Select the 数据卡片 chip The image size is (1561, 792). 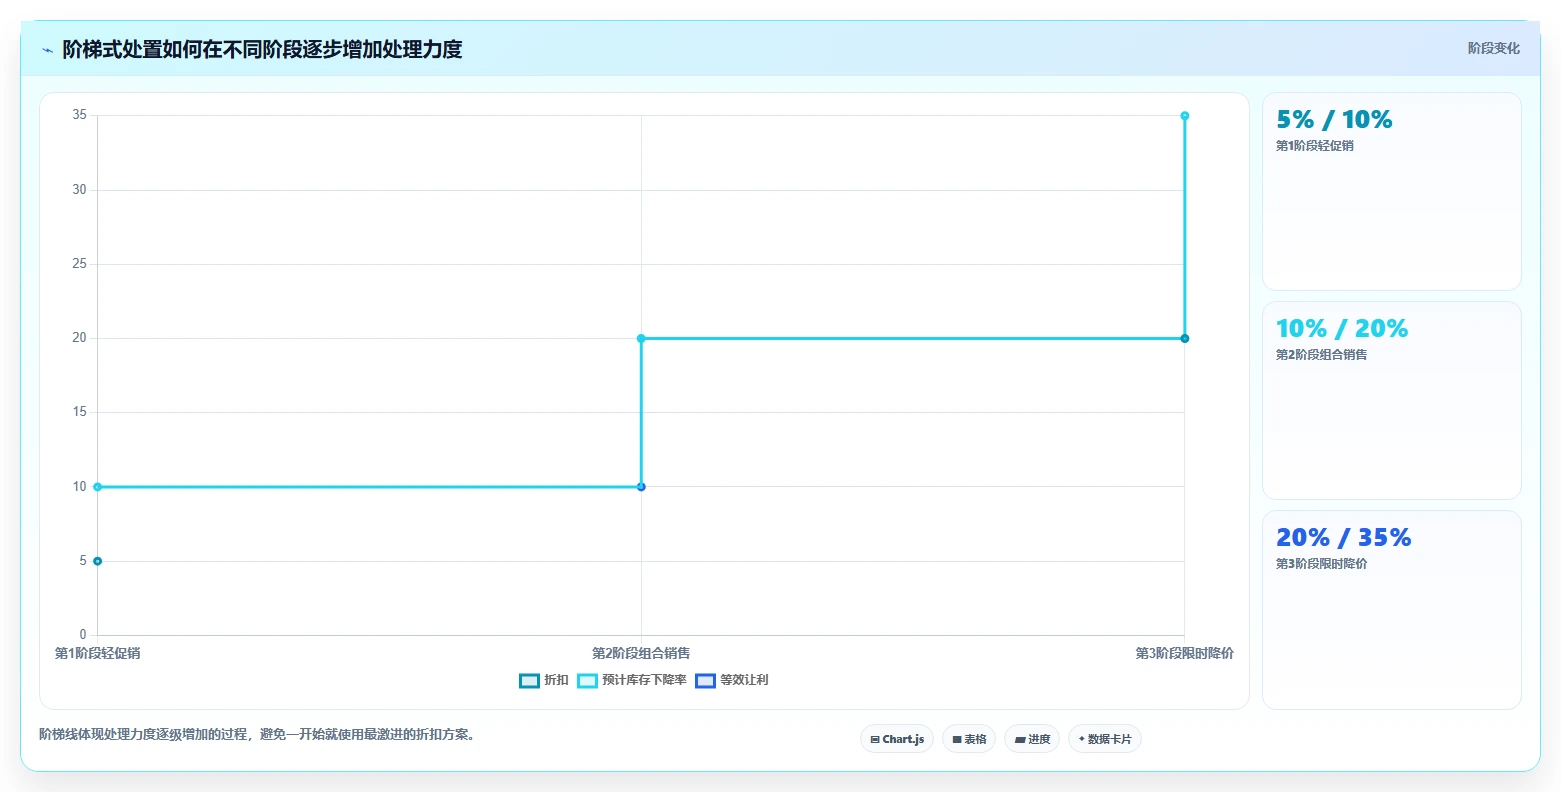[x=1105, y=739]
